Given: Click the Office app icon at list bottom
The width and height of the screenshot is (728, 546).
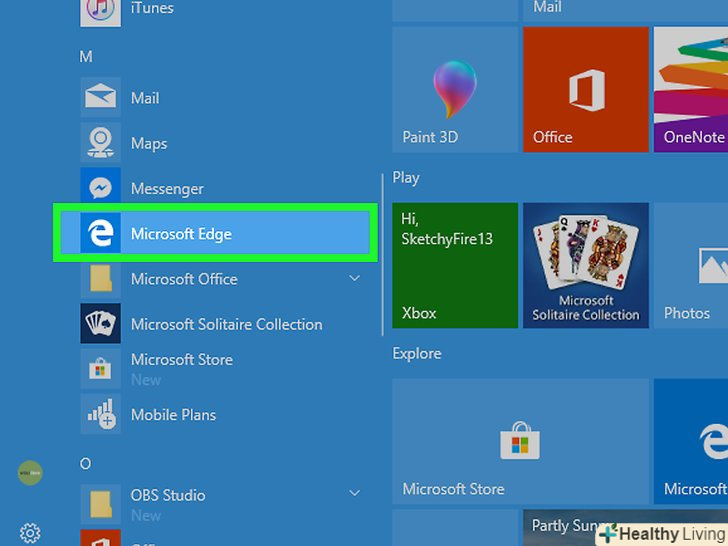Looking at the screenshot, I should (100, 538).
